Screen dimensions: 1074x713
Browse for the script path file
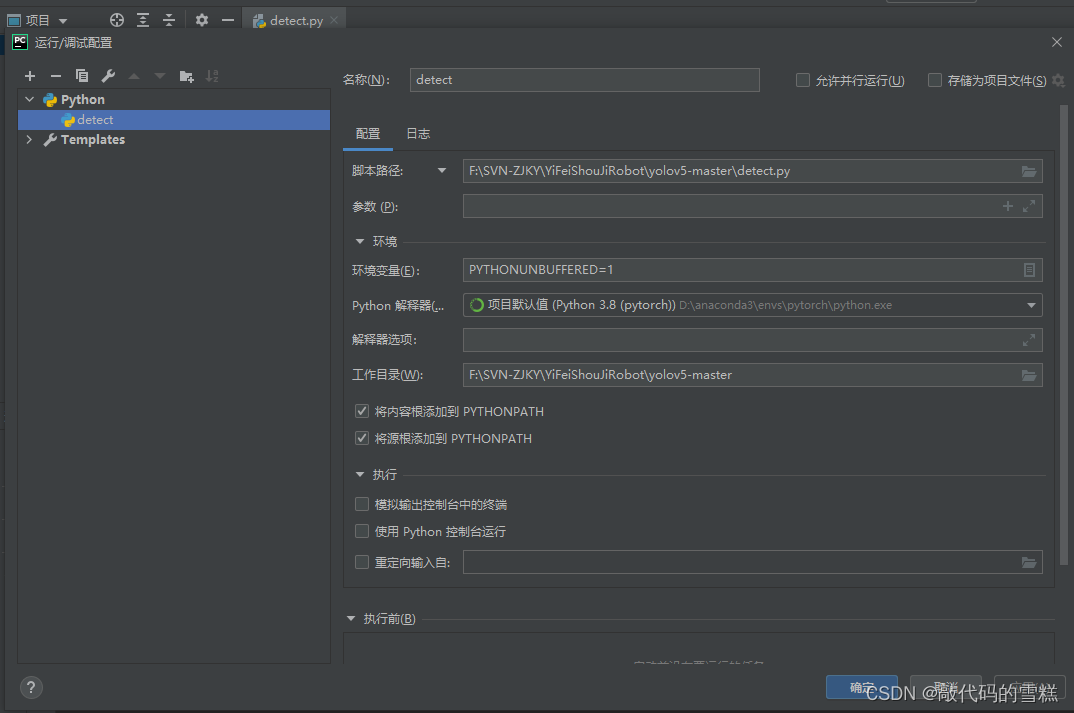click(1028, 170)
